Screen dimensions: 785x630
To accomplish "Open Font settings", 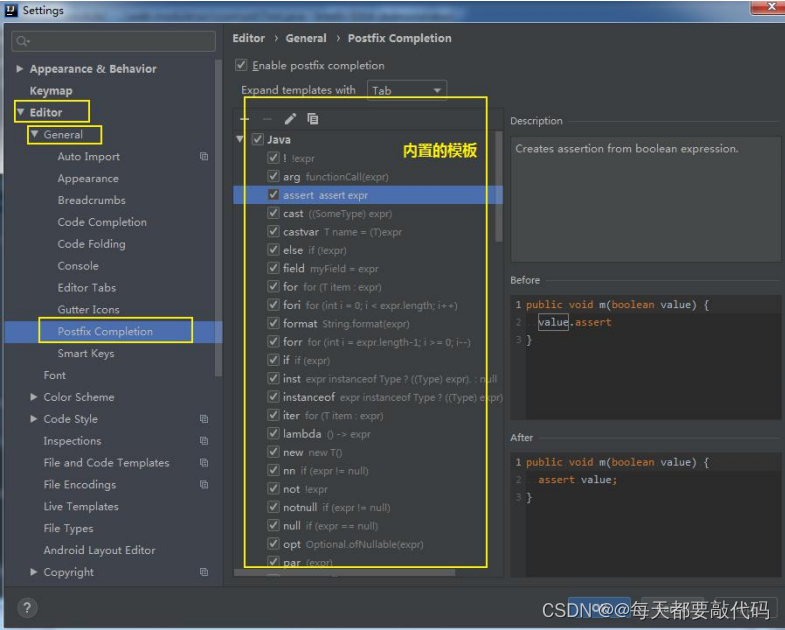I will point(55,375).
